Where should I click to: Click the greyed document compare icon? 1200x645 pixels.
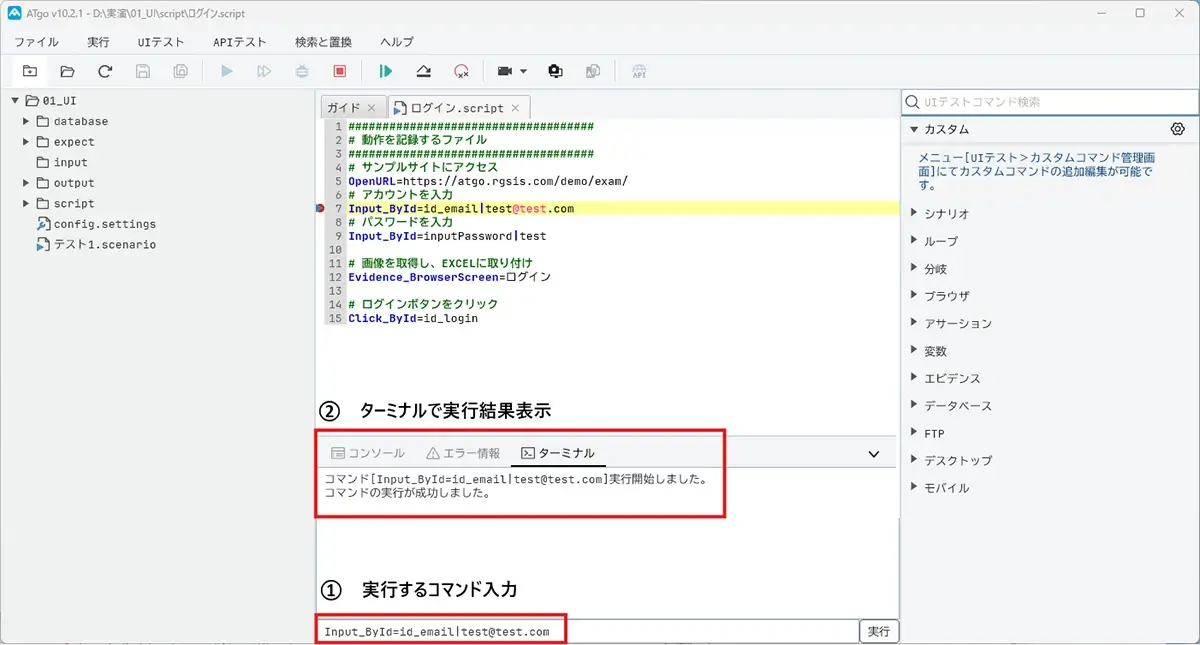coord(593,71)
